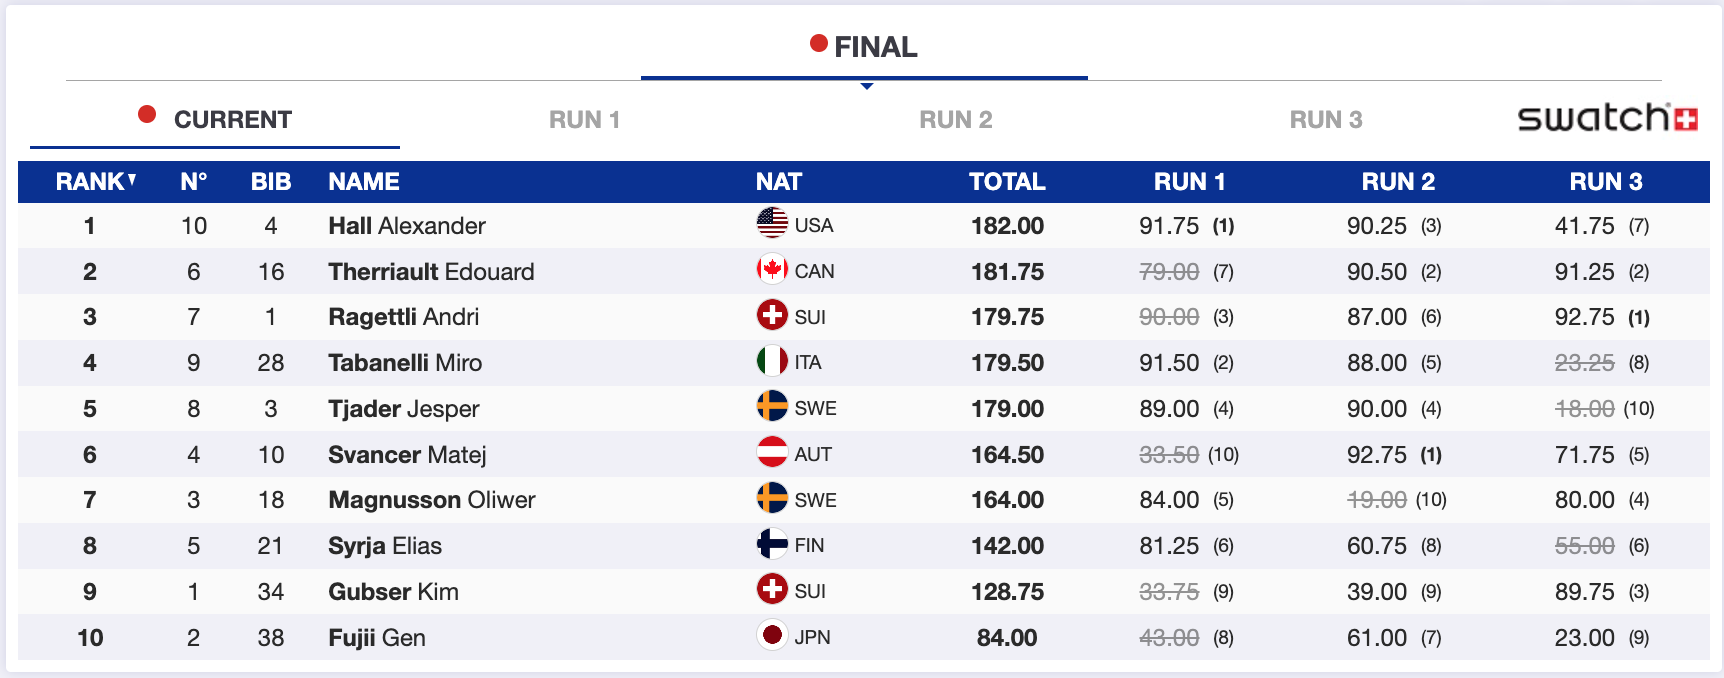Viewport: 1724px width, 678px height.
Task: Click the TOTAL column header
Action: pos(1006,182)
